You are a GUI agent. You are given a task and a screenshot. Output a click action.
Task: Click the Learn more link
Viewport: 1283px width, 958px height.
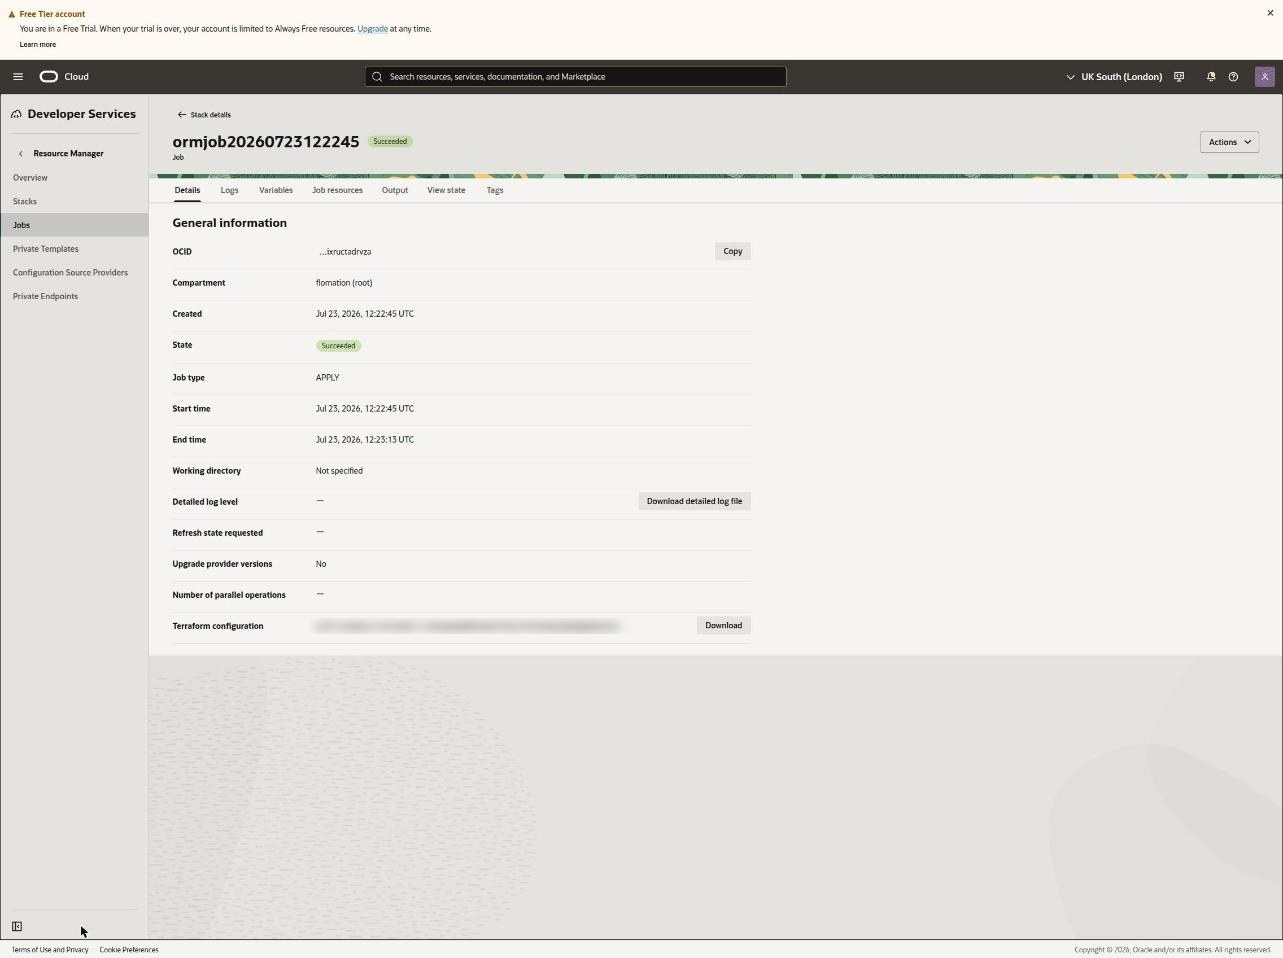[x=38, y=45]
